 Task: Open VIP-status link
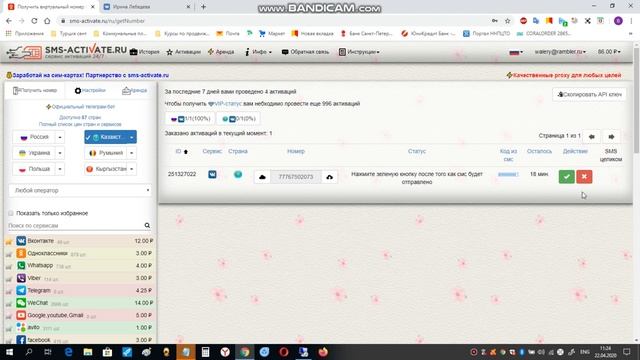pyautogui.click(x=225, y=104)
